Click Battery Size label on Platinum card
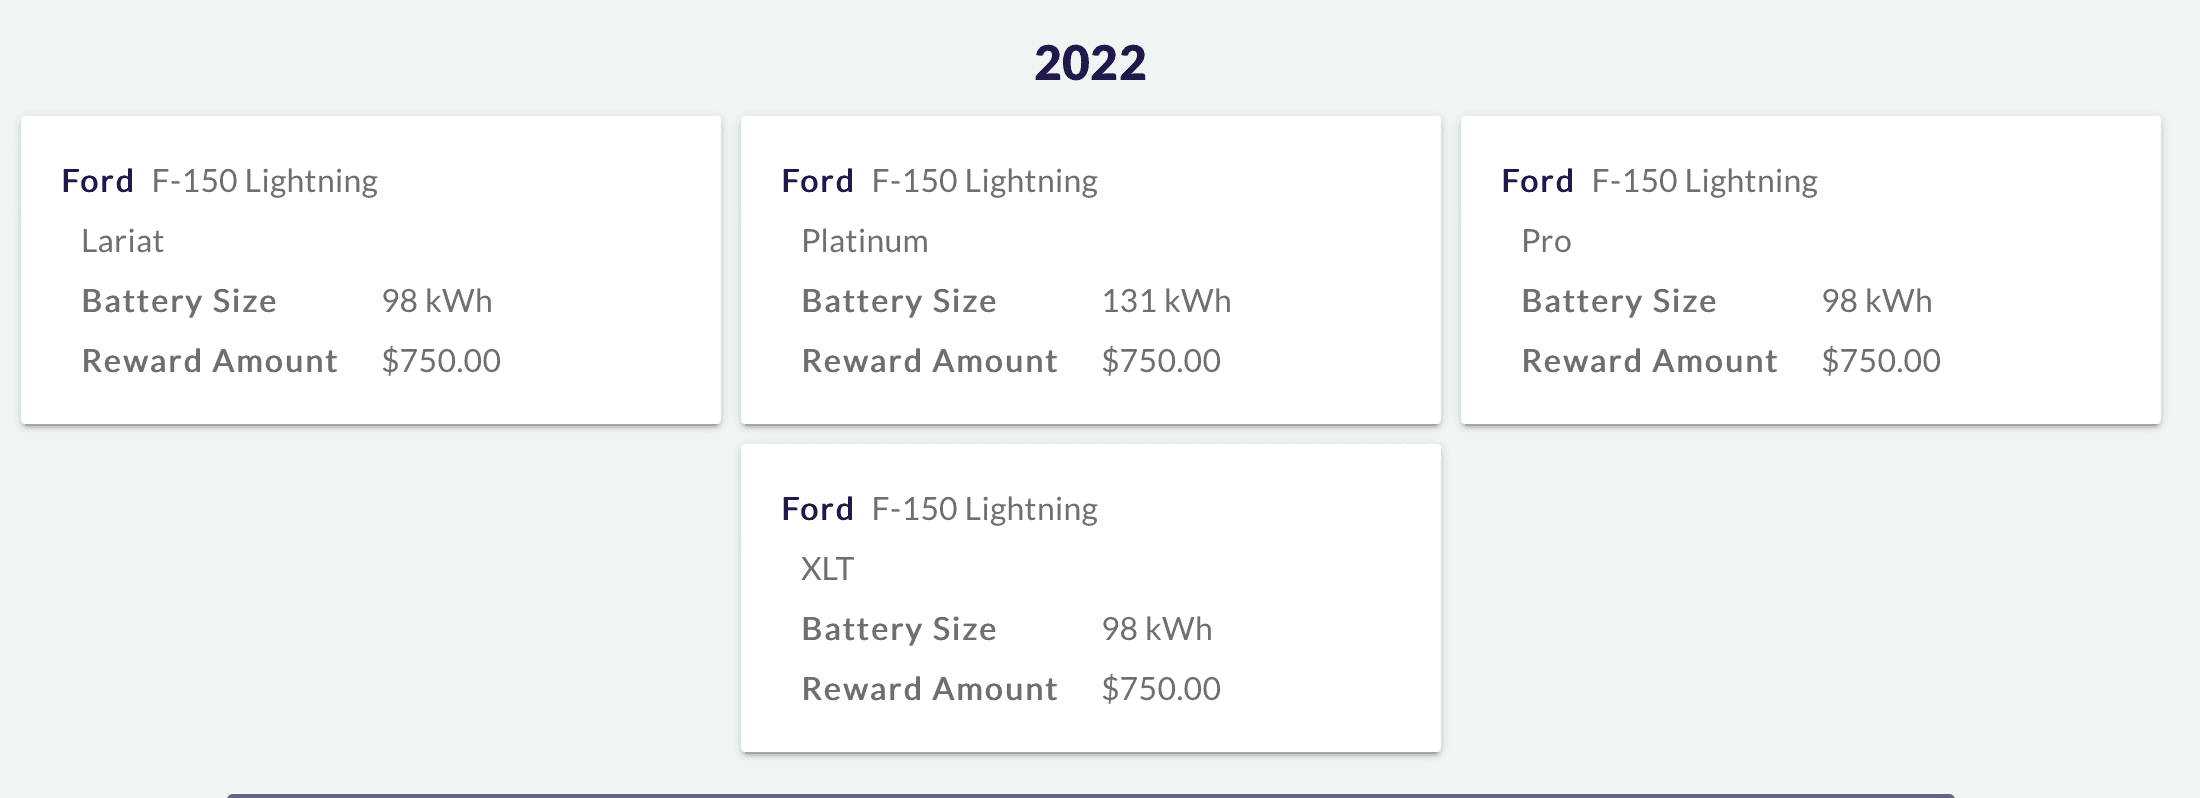This screenshot has width=2200, height=798. pos(899,301)
